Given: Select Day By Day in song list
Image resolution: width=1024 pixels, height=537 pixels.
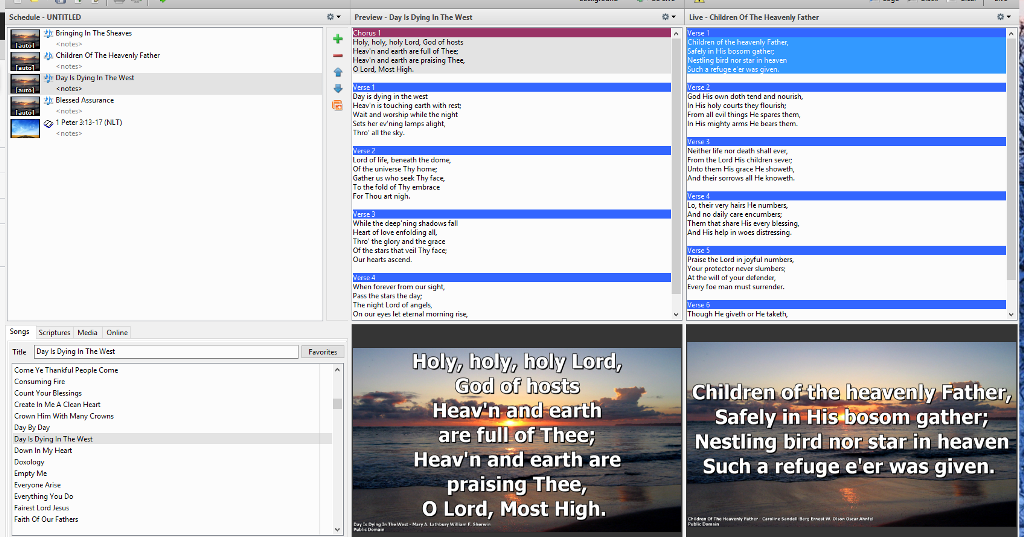Looking at the screenshot, I should click(32, 428).
